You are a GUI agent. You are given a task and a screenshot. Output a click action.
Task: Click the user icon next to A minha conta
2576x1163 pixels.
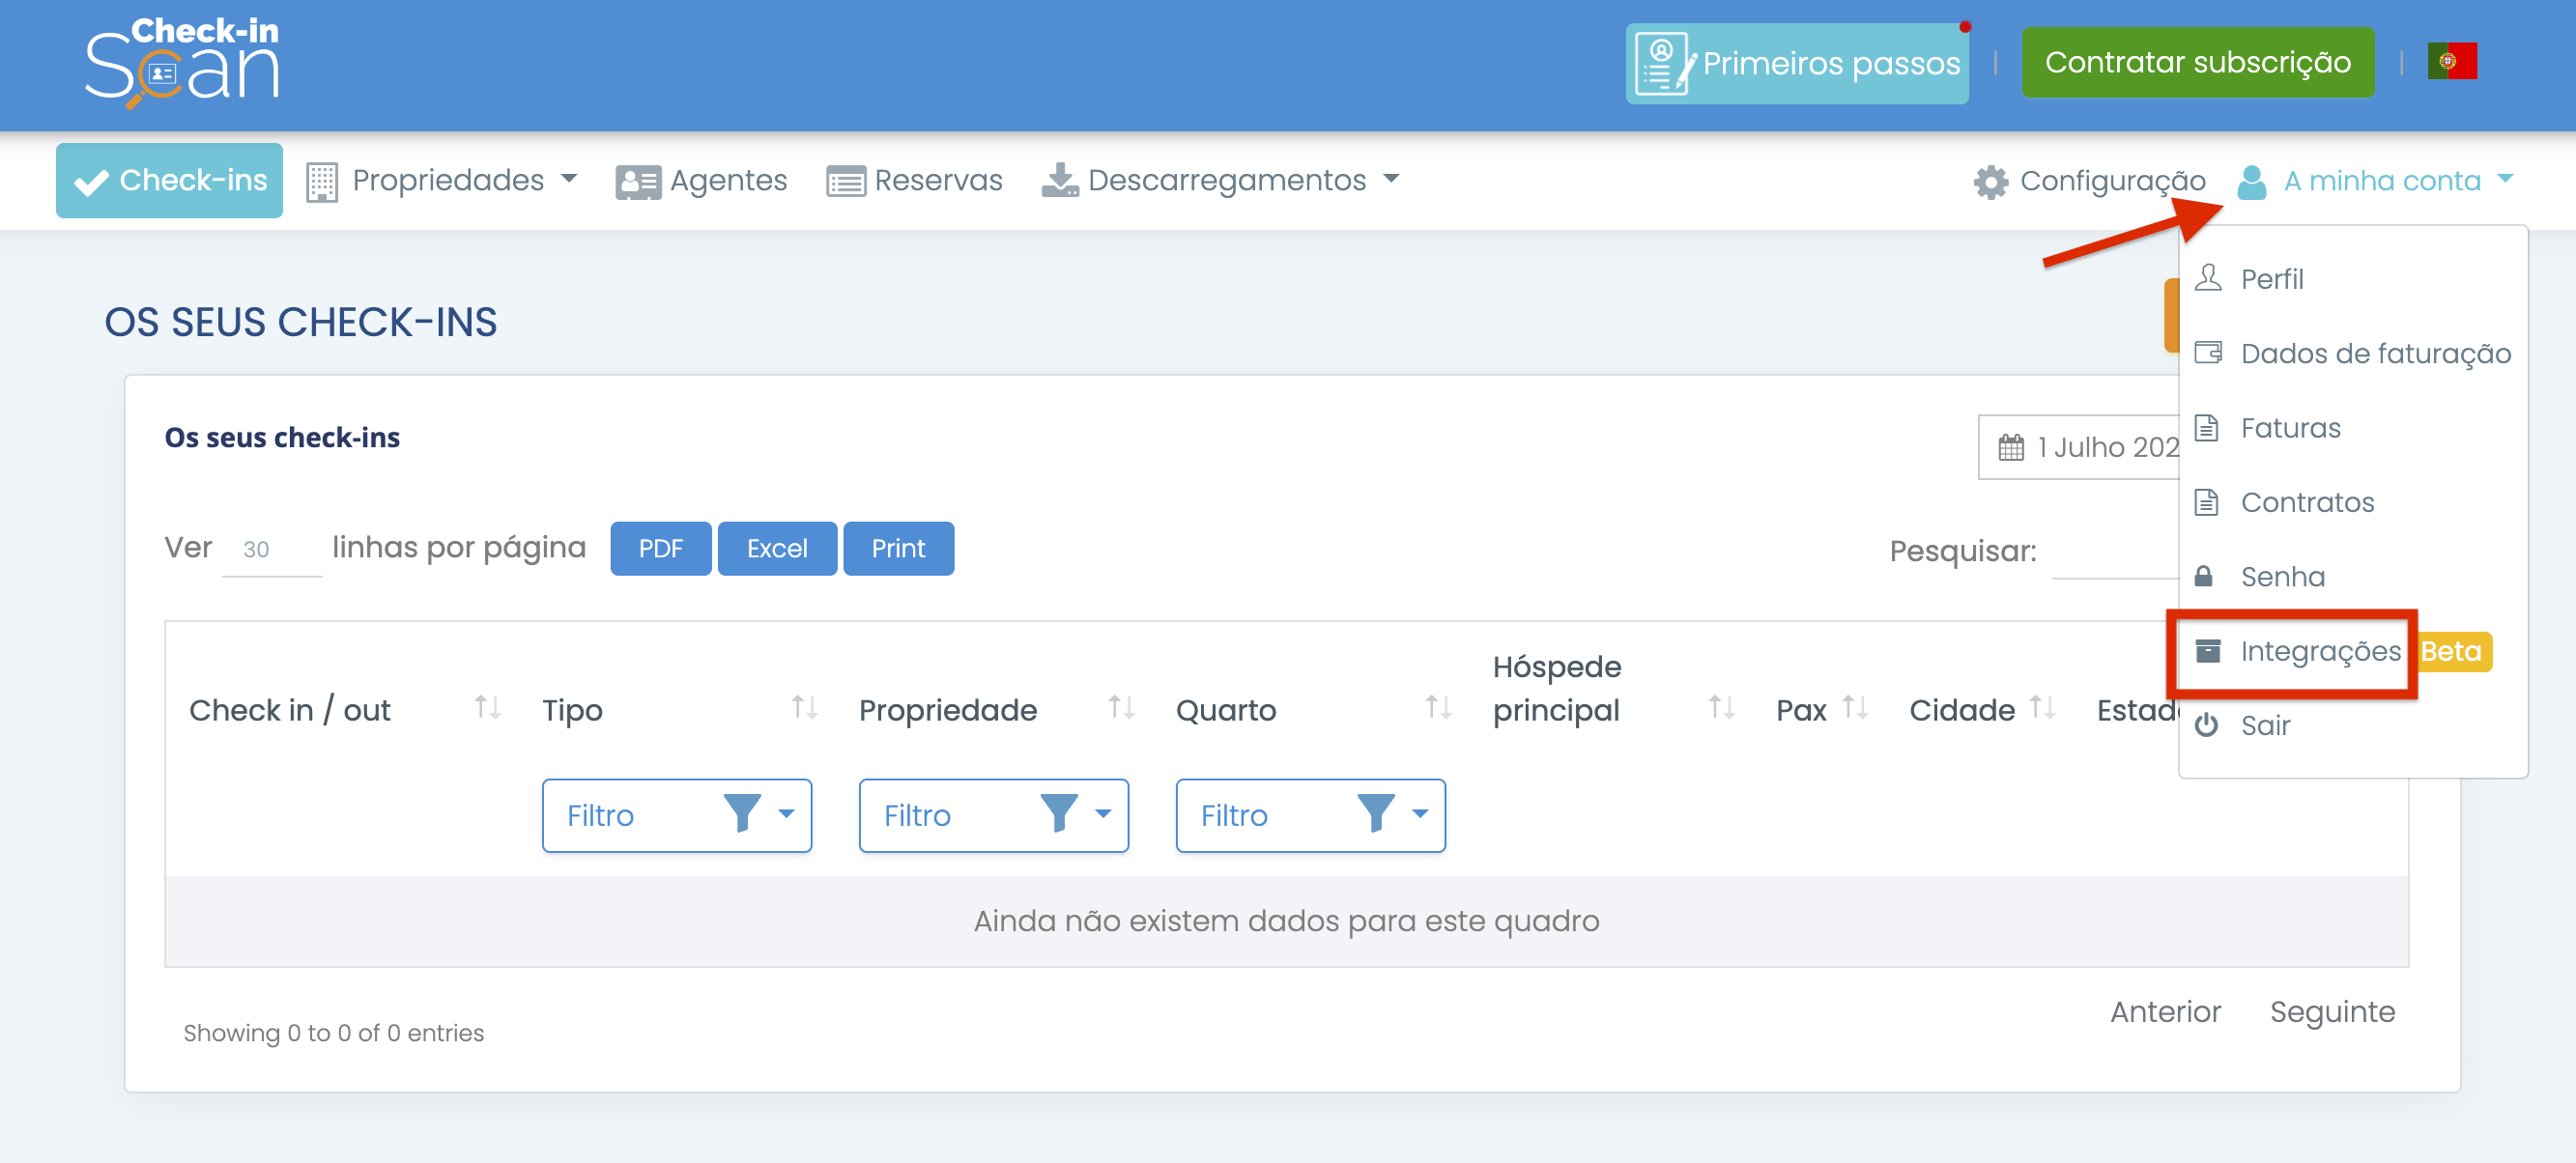pos(2253,181)
